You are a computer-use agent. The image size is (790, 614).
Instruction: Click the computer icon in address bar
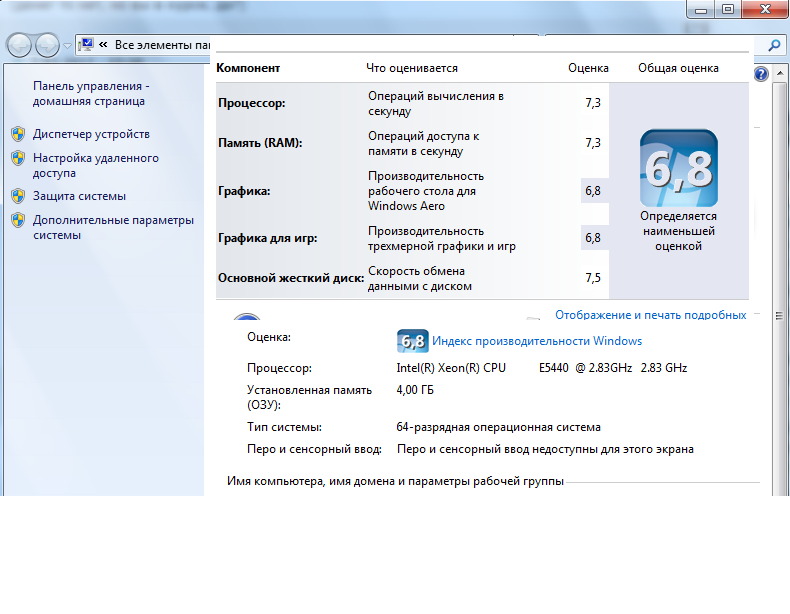[x=87, y=45]
